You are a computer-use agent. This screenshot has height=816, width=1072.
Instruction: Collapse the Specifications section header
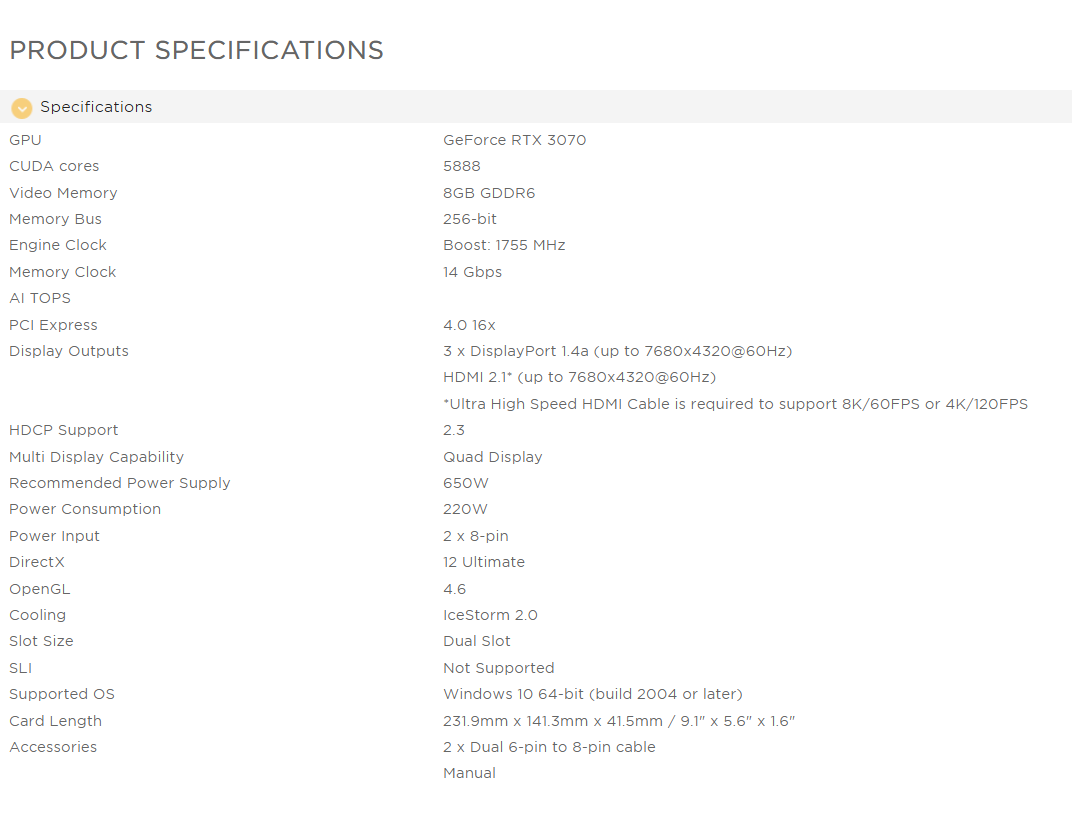coord(96,107)
